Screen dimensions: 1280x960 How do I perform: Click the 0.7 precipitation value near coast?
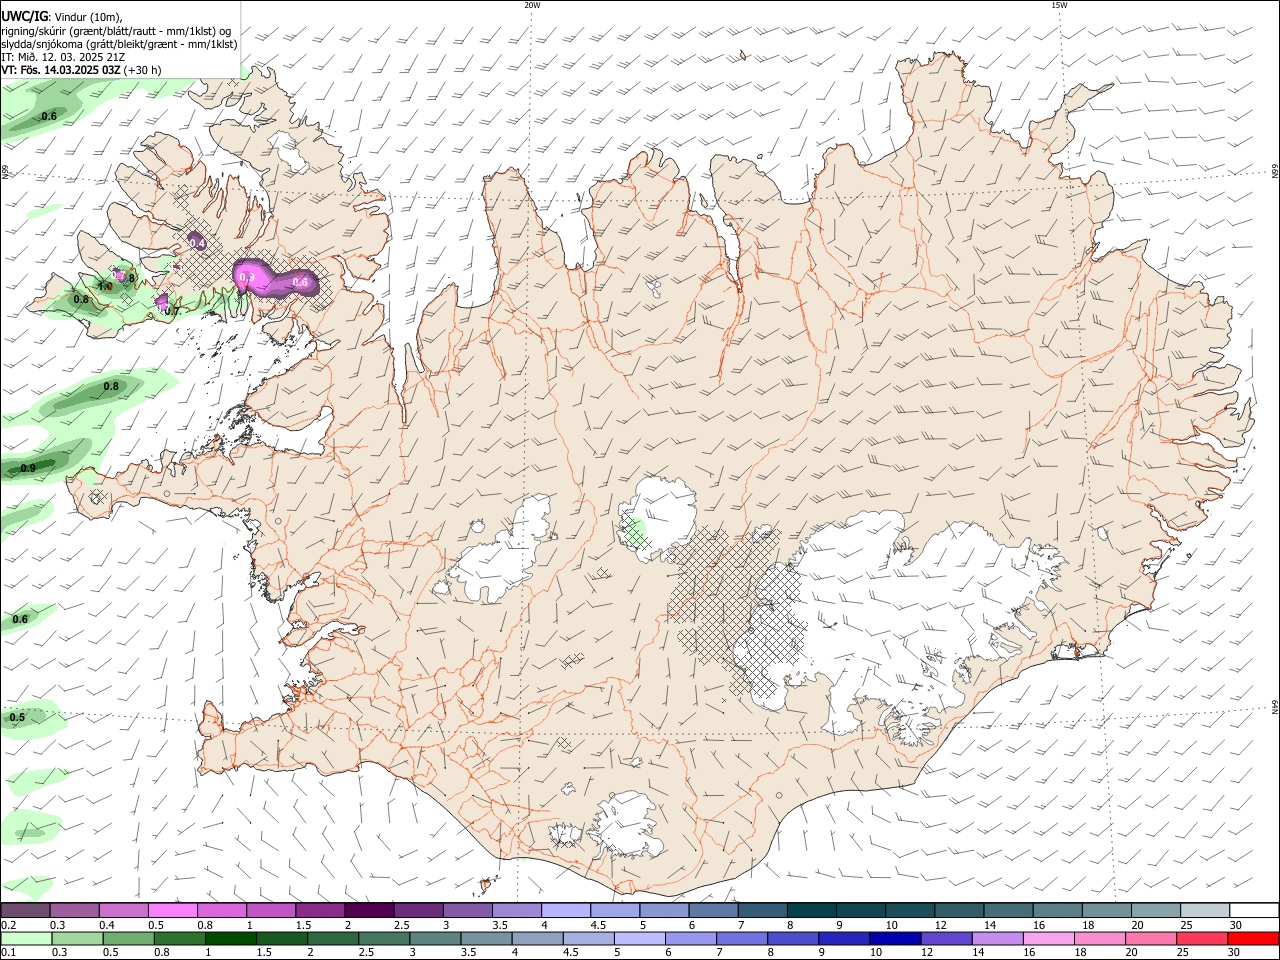pyautogui.click(x=172, y=311)
